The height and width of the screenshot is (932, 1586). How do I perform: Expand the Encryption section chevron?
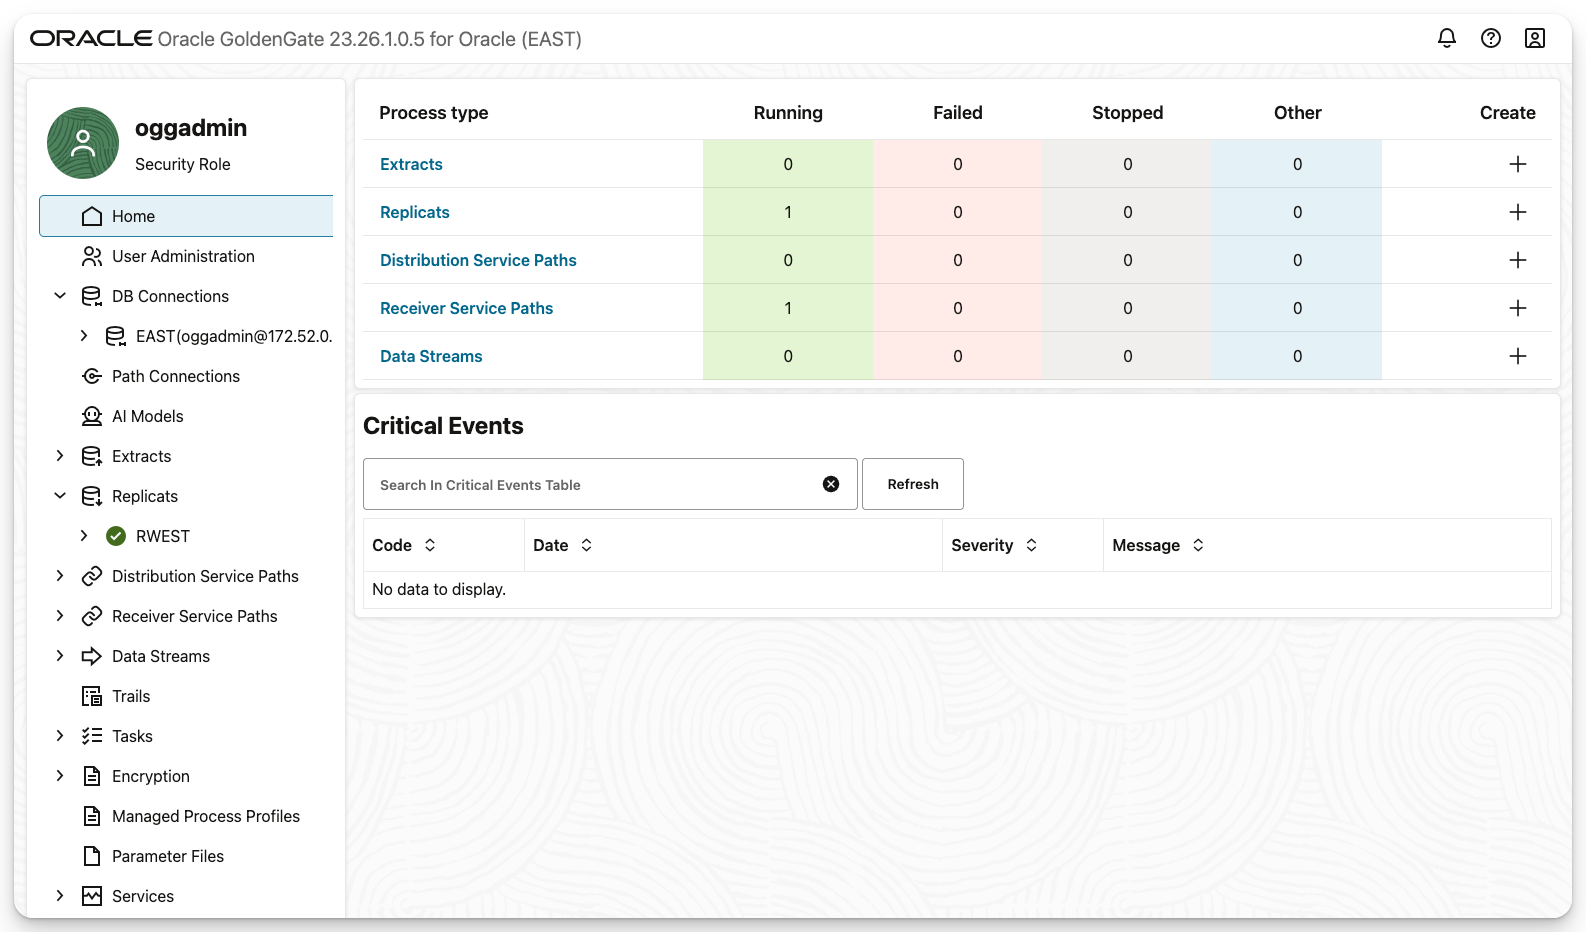(x=60, y=776)
